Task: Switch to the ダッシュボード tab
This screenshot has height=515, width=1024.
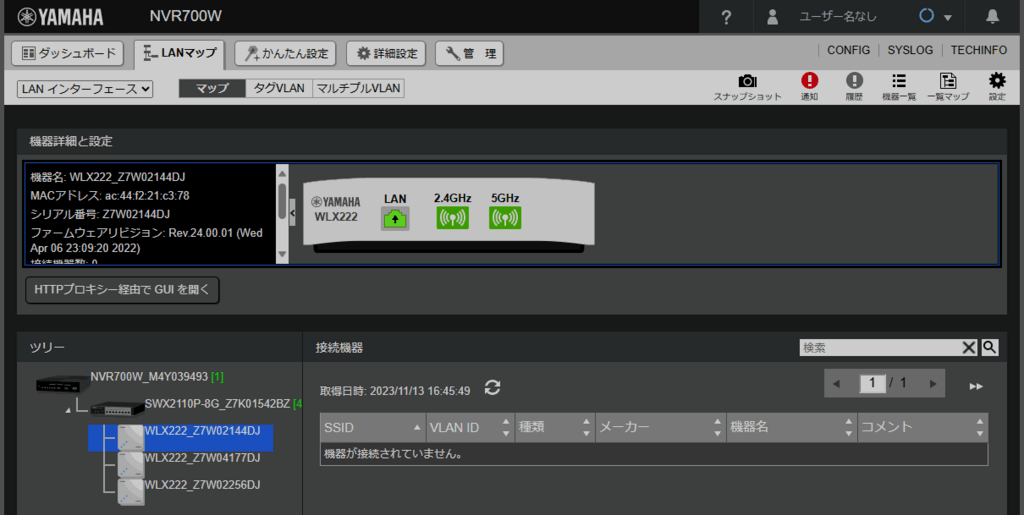Action: click(x=68, y=54)
